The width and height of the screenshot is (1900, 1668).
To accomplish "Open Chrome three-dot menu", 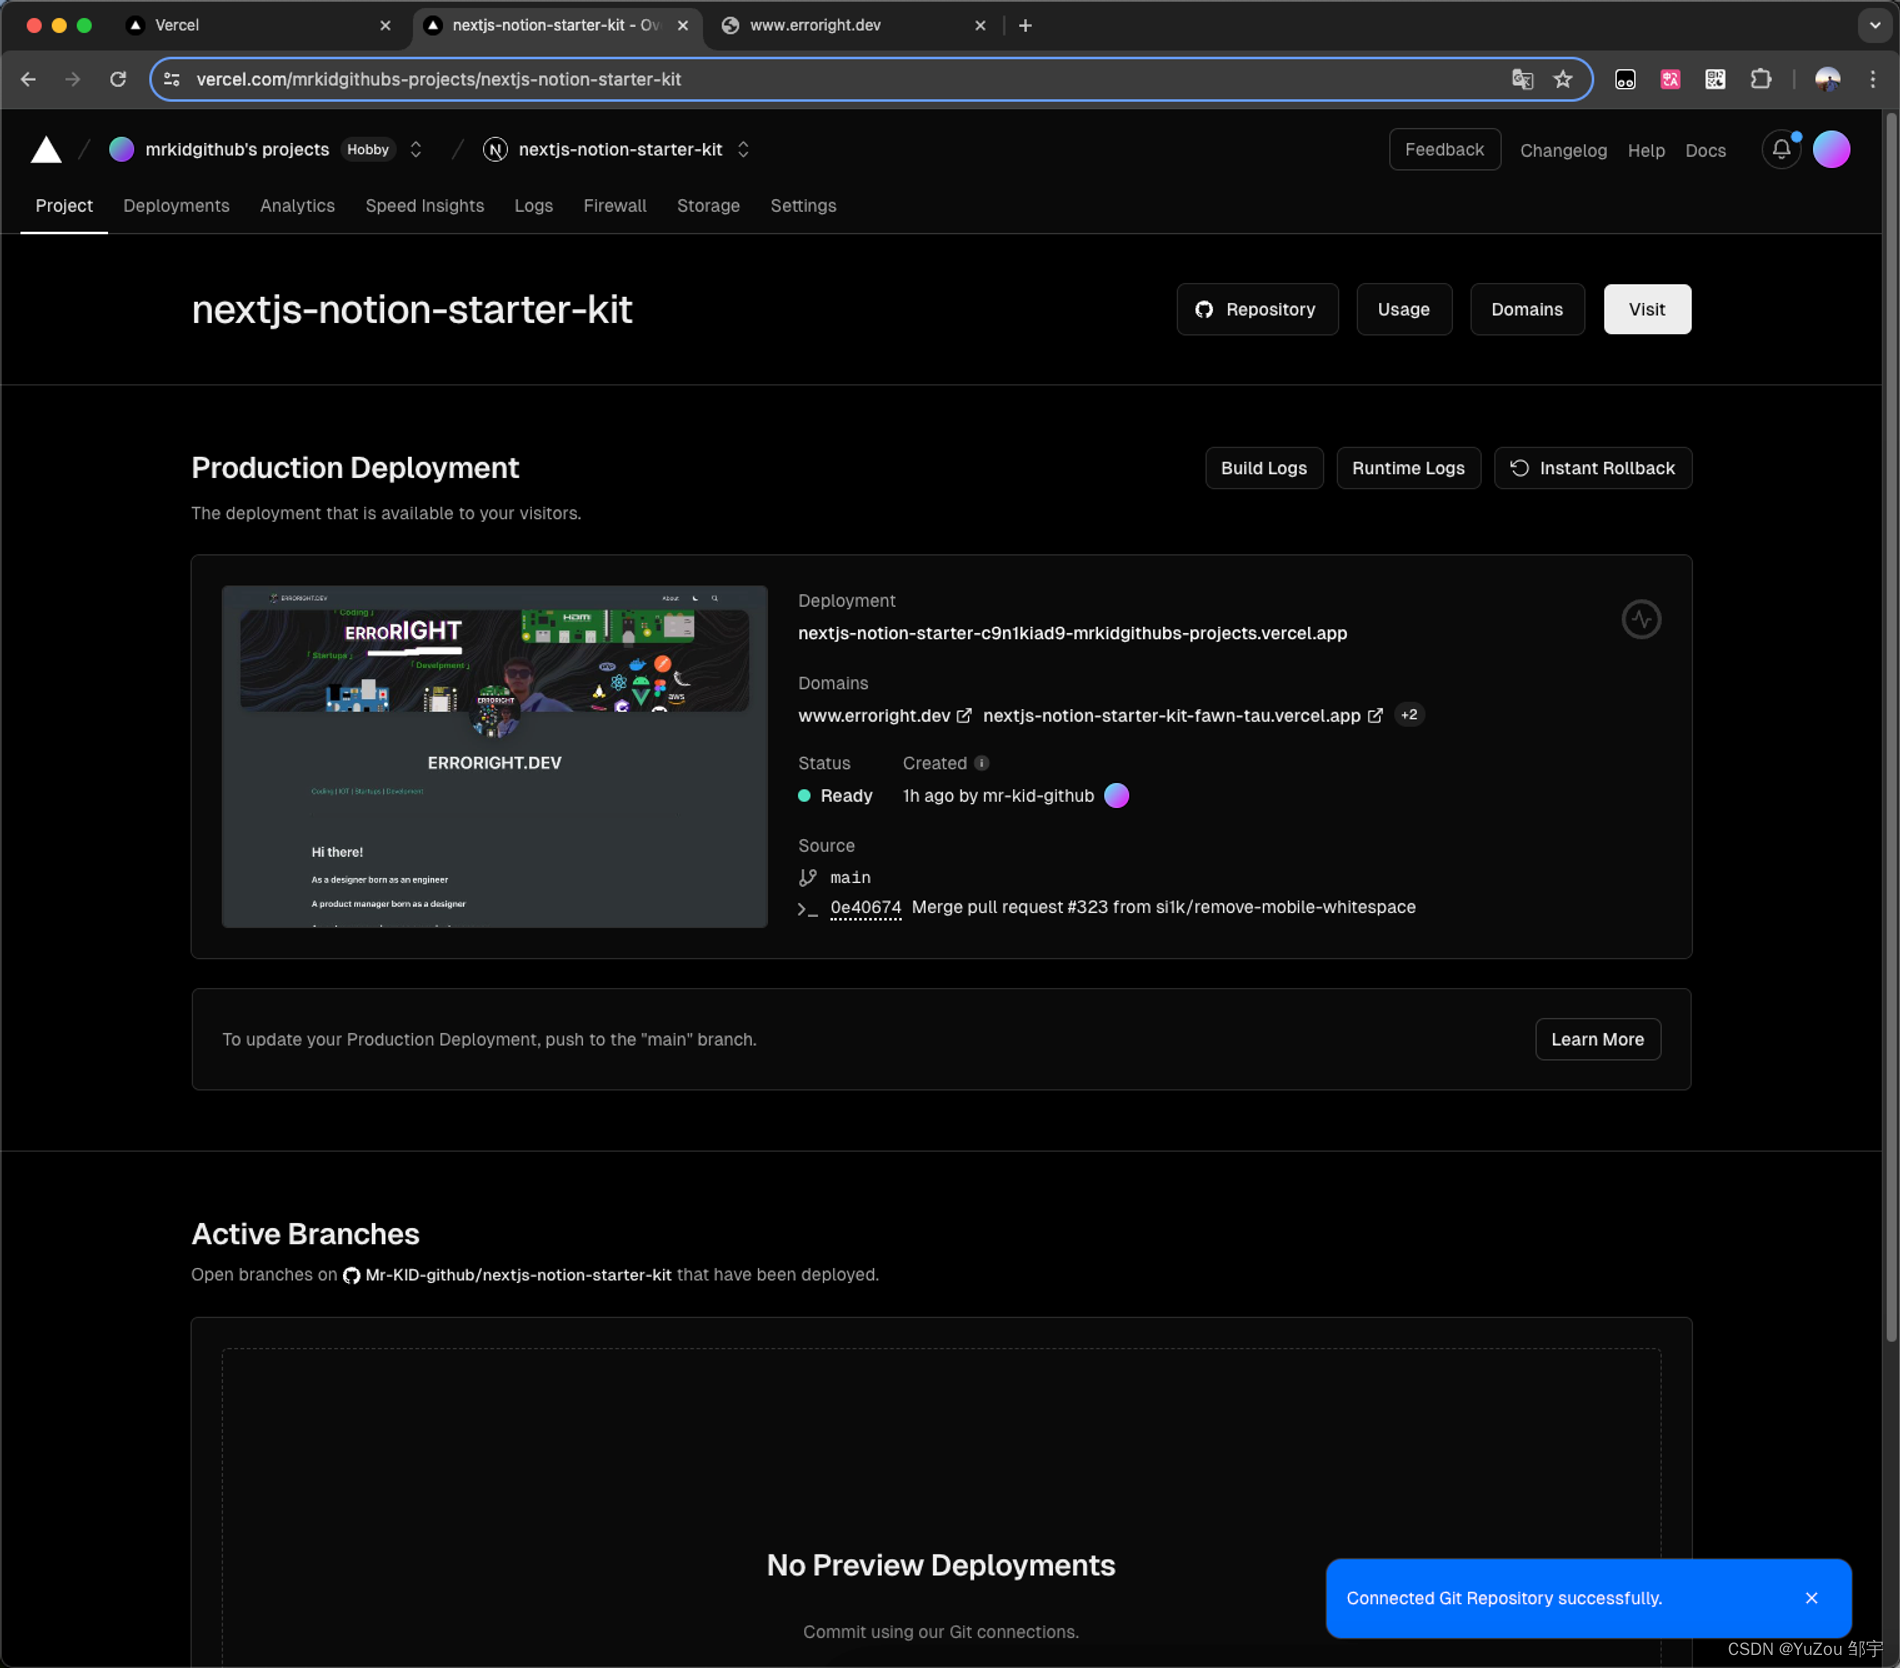I will coord(1873,79).
